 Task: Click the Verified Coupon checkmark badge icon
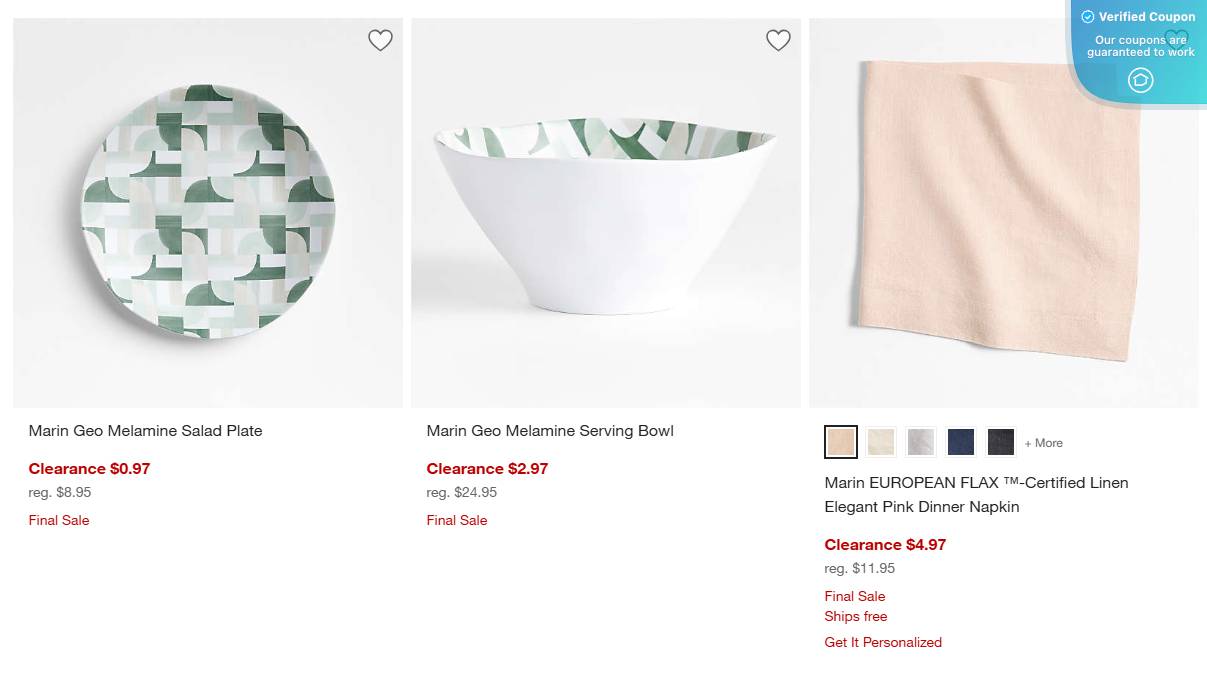coord(1086,16)
